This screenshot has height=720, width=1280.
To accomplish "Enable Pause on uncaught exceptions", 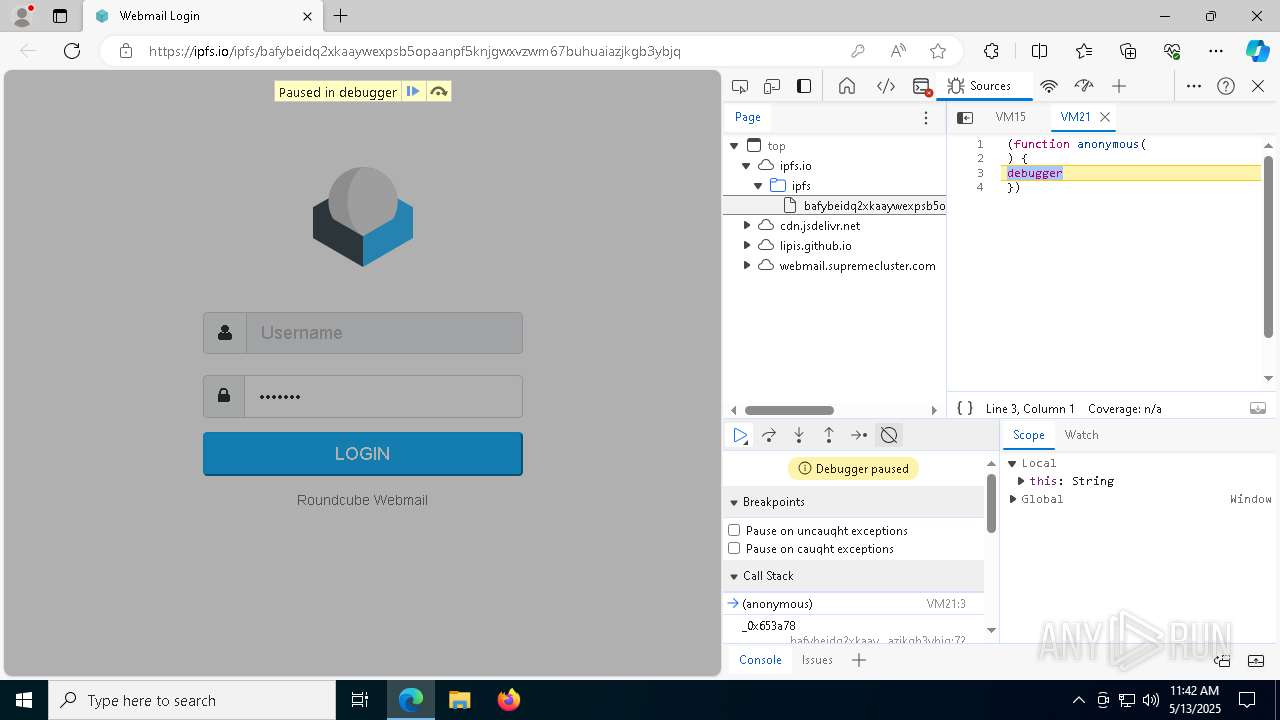I will click(734, 530).
